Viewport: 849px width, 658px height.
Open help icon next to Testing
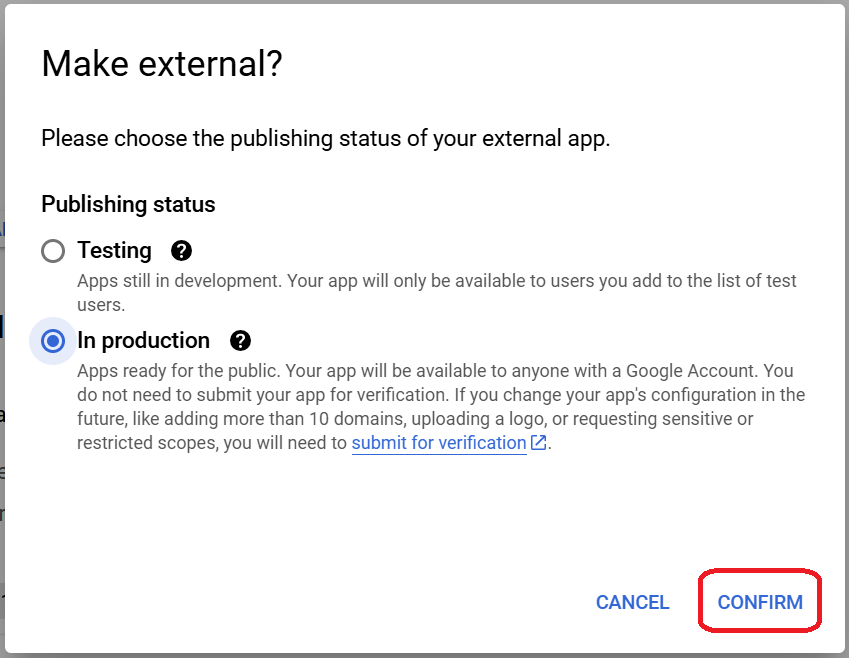coord(181,251)
